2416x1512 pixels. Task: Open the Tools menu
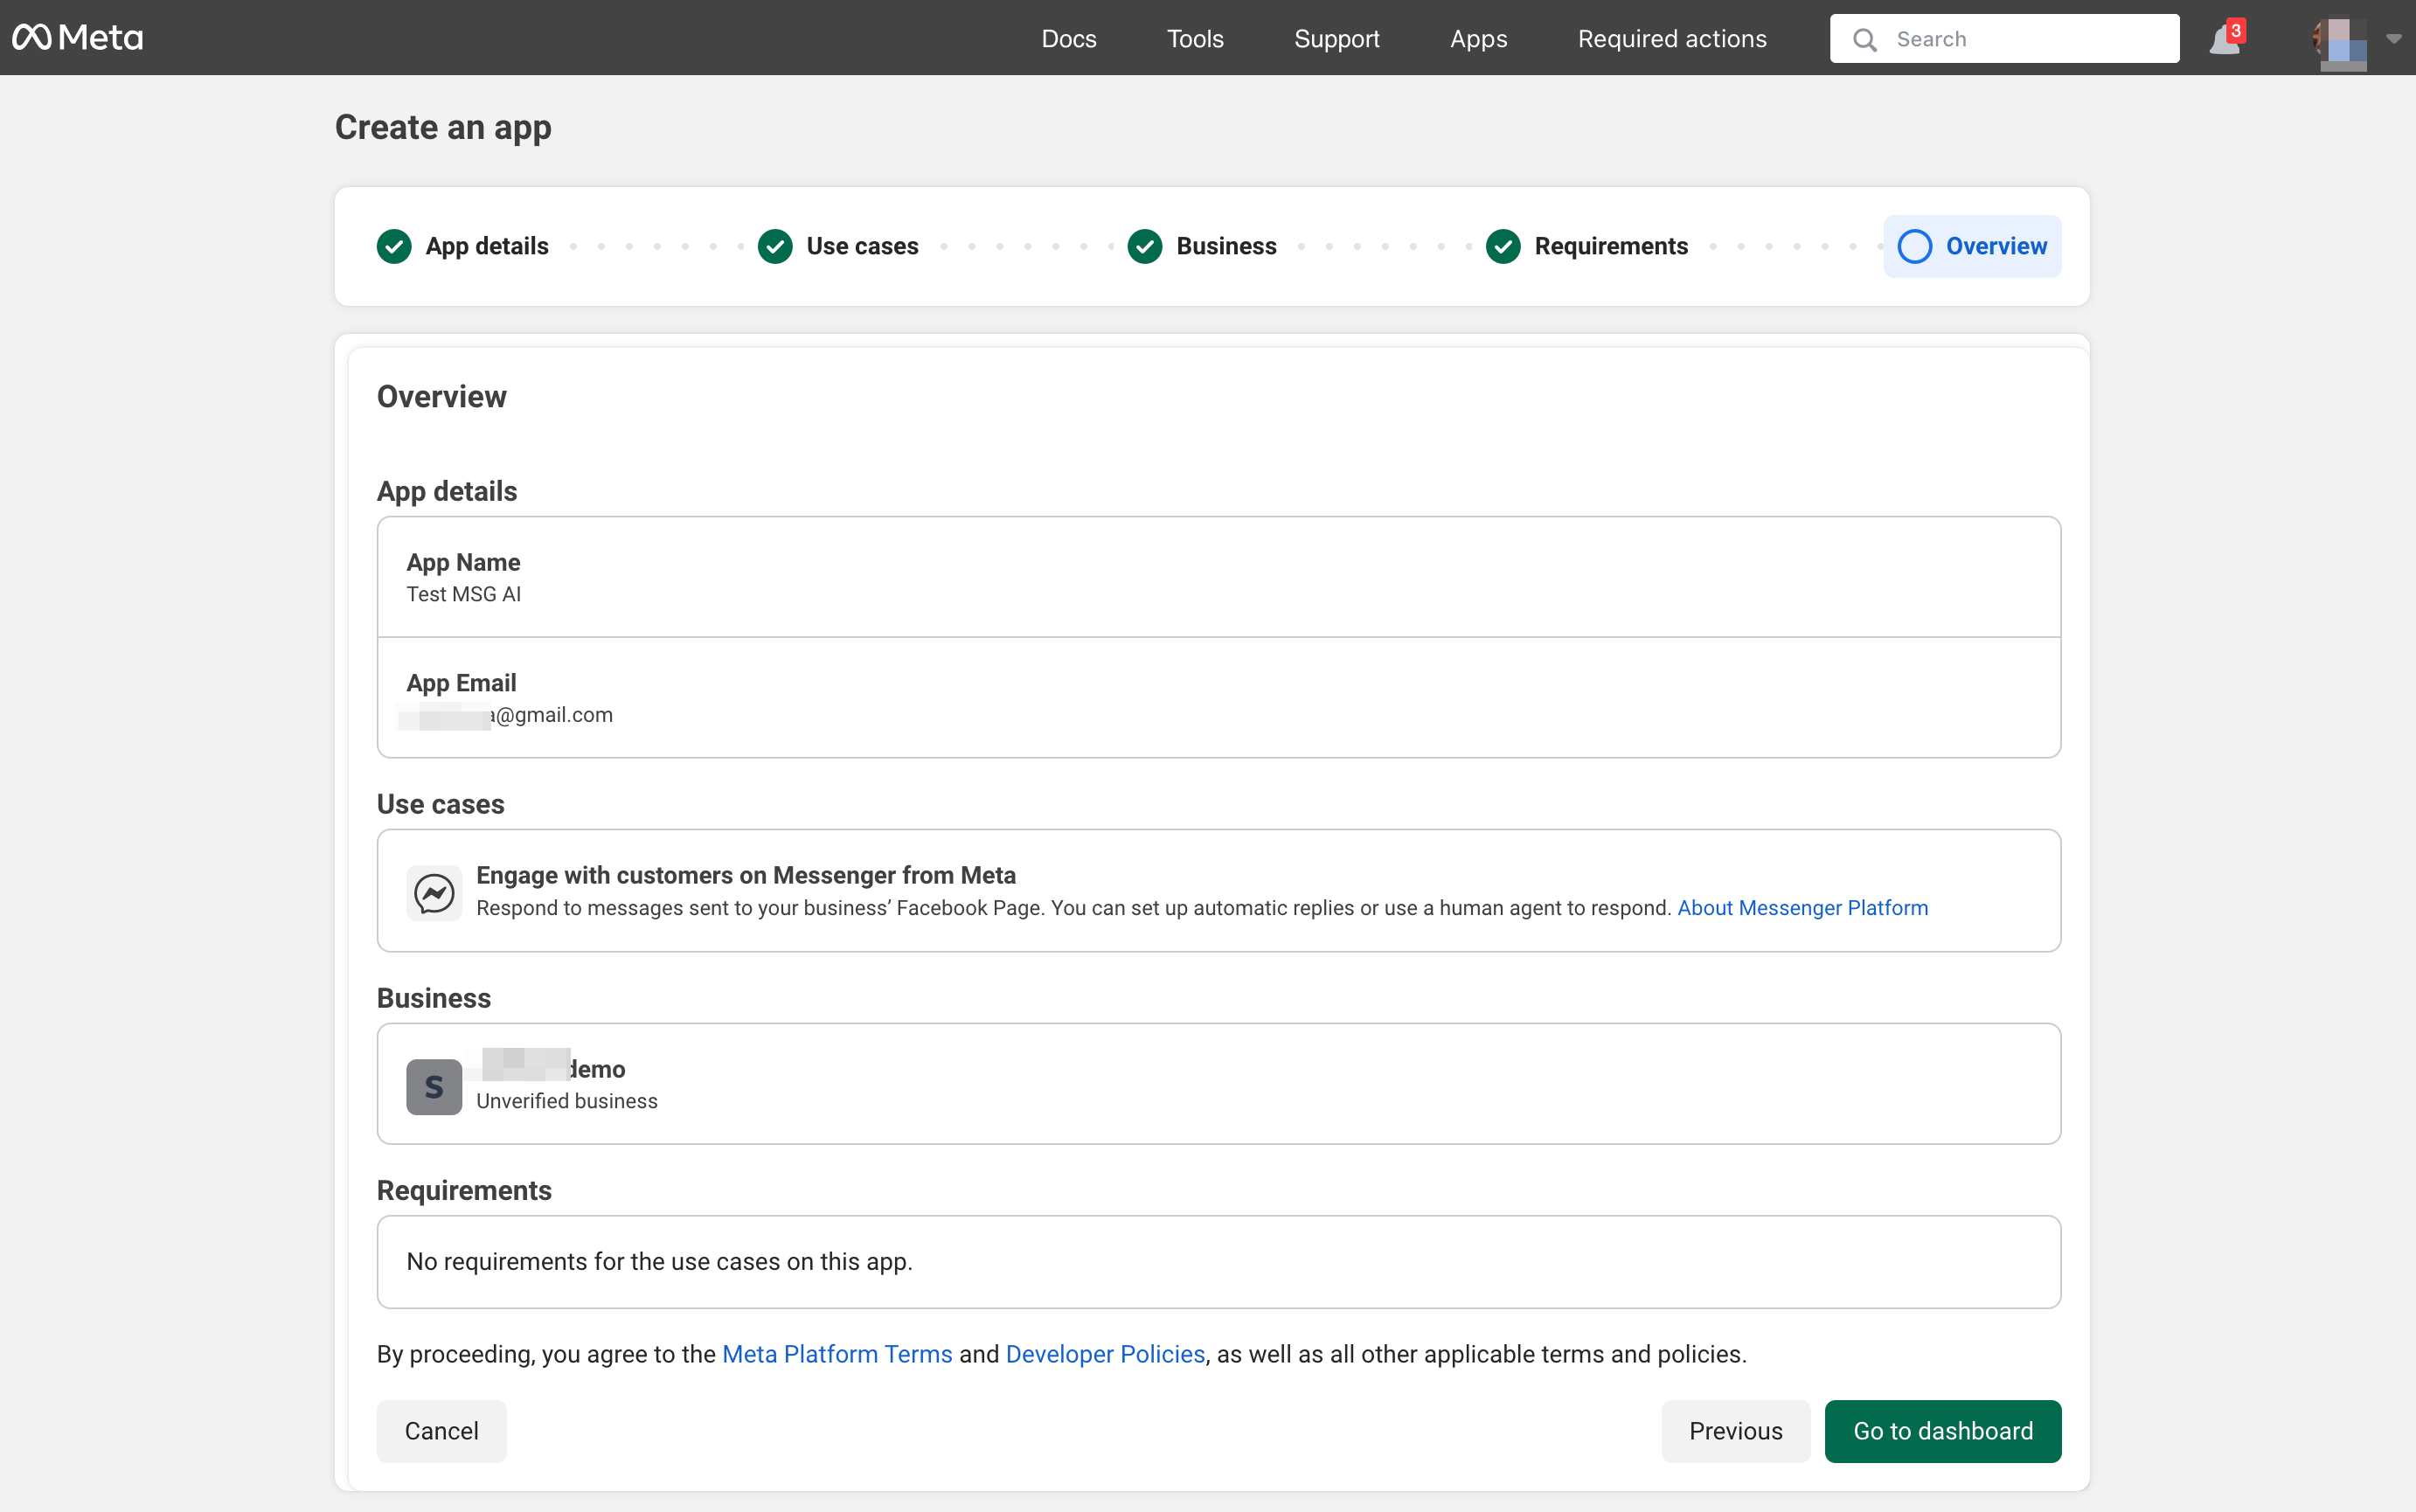(1195, 39)
